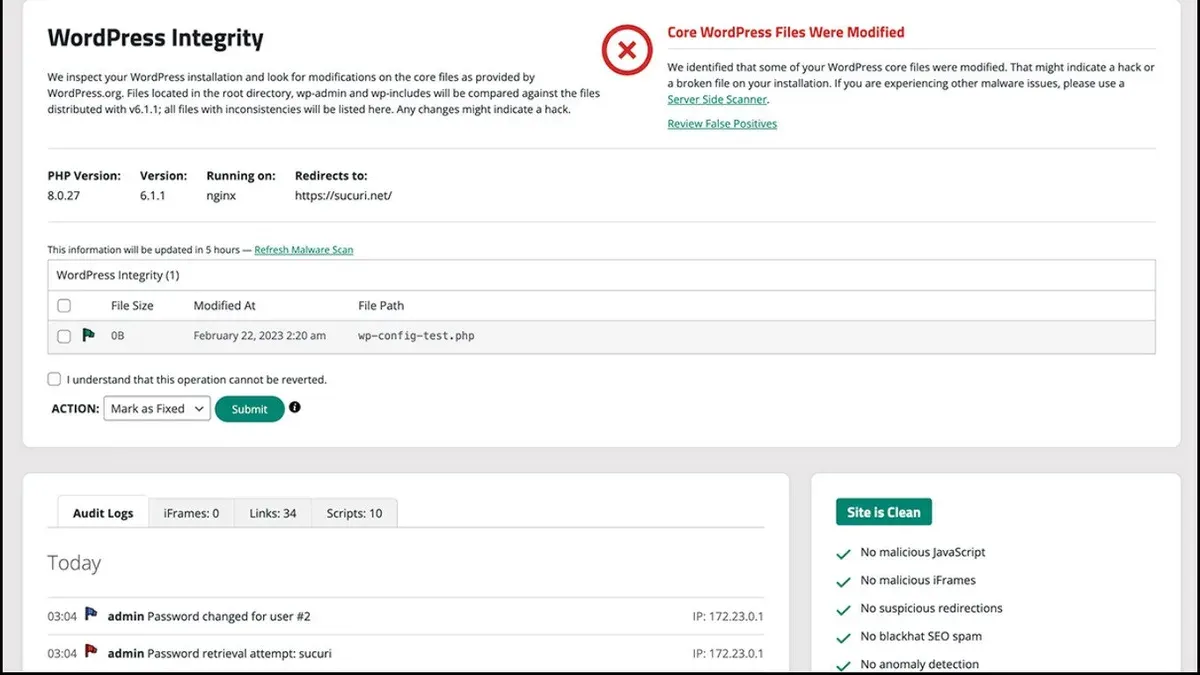Click the red X error status icon
This screenshot has height=675, width=1200.
(627, 49)
